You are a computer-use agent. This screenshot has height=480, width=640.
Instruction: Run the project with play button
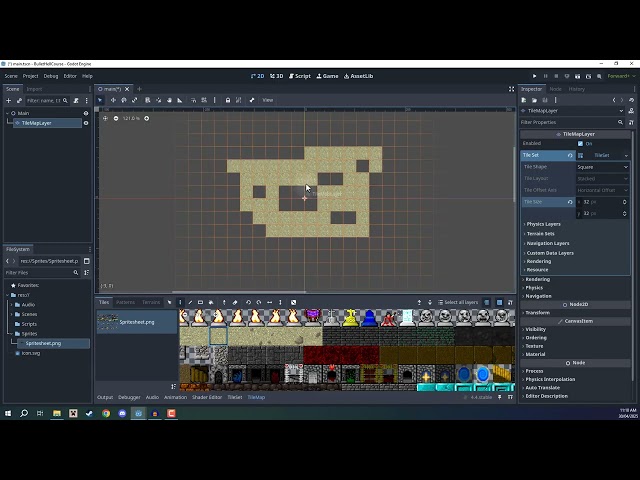pyautogui.click(x=534, y=76)
